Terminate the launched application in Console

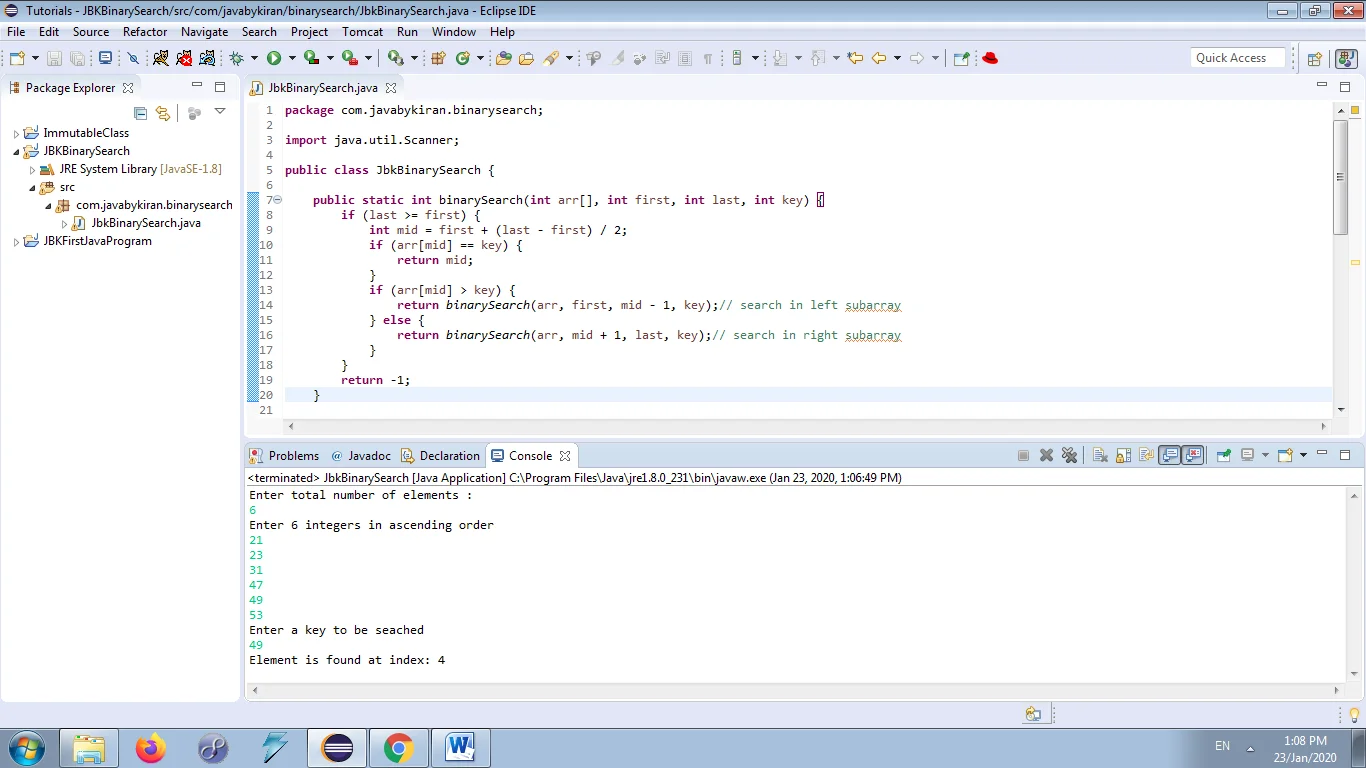[x=1022, y=455]
